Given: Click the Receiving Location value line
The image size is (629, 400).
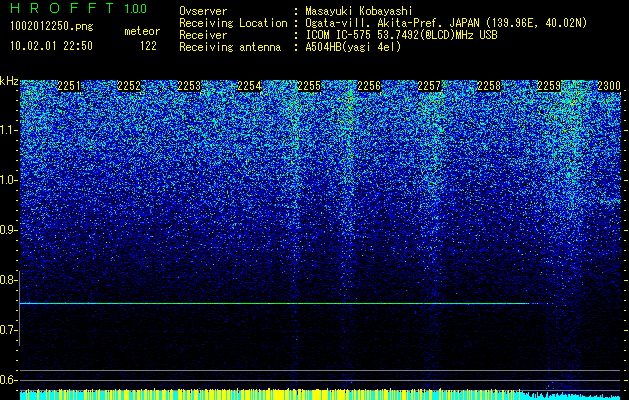Looking at the screenshot, I should [446, 23].
